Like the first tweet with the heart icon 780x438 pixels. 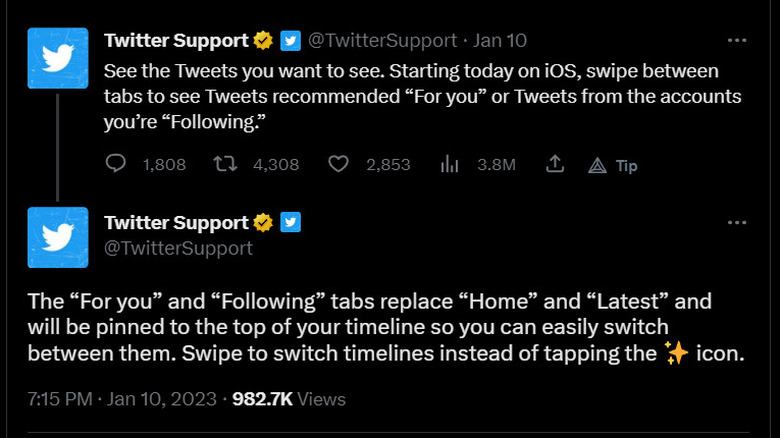(x=339, y=164)
